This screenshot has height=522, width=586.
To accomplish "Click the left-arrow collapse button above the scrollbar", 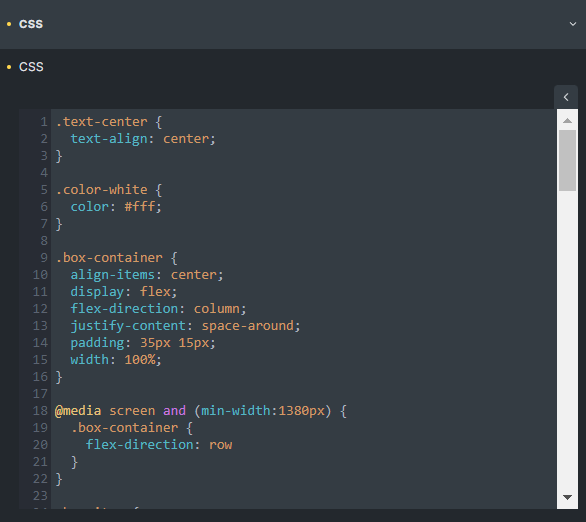I will pos(566,97).
